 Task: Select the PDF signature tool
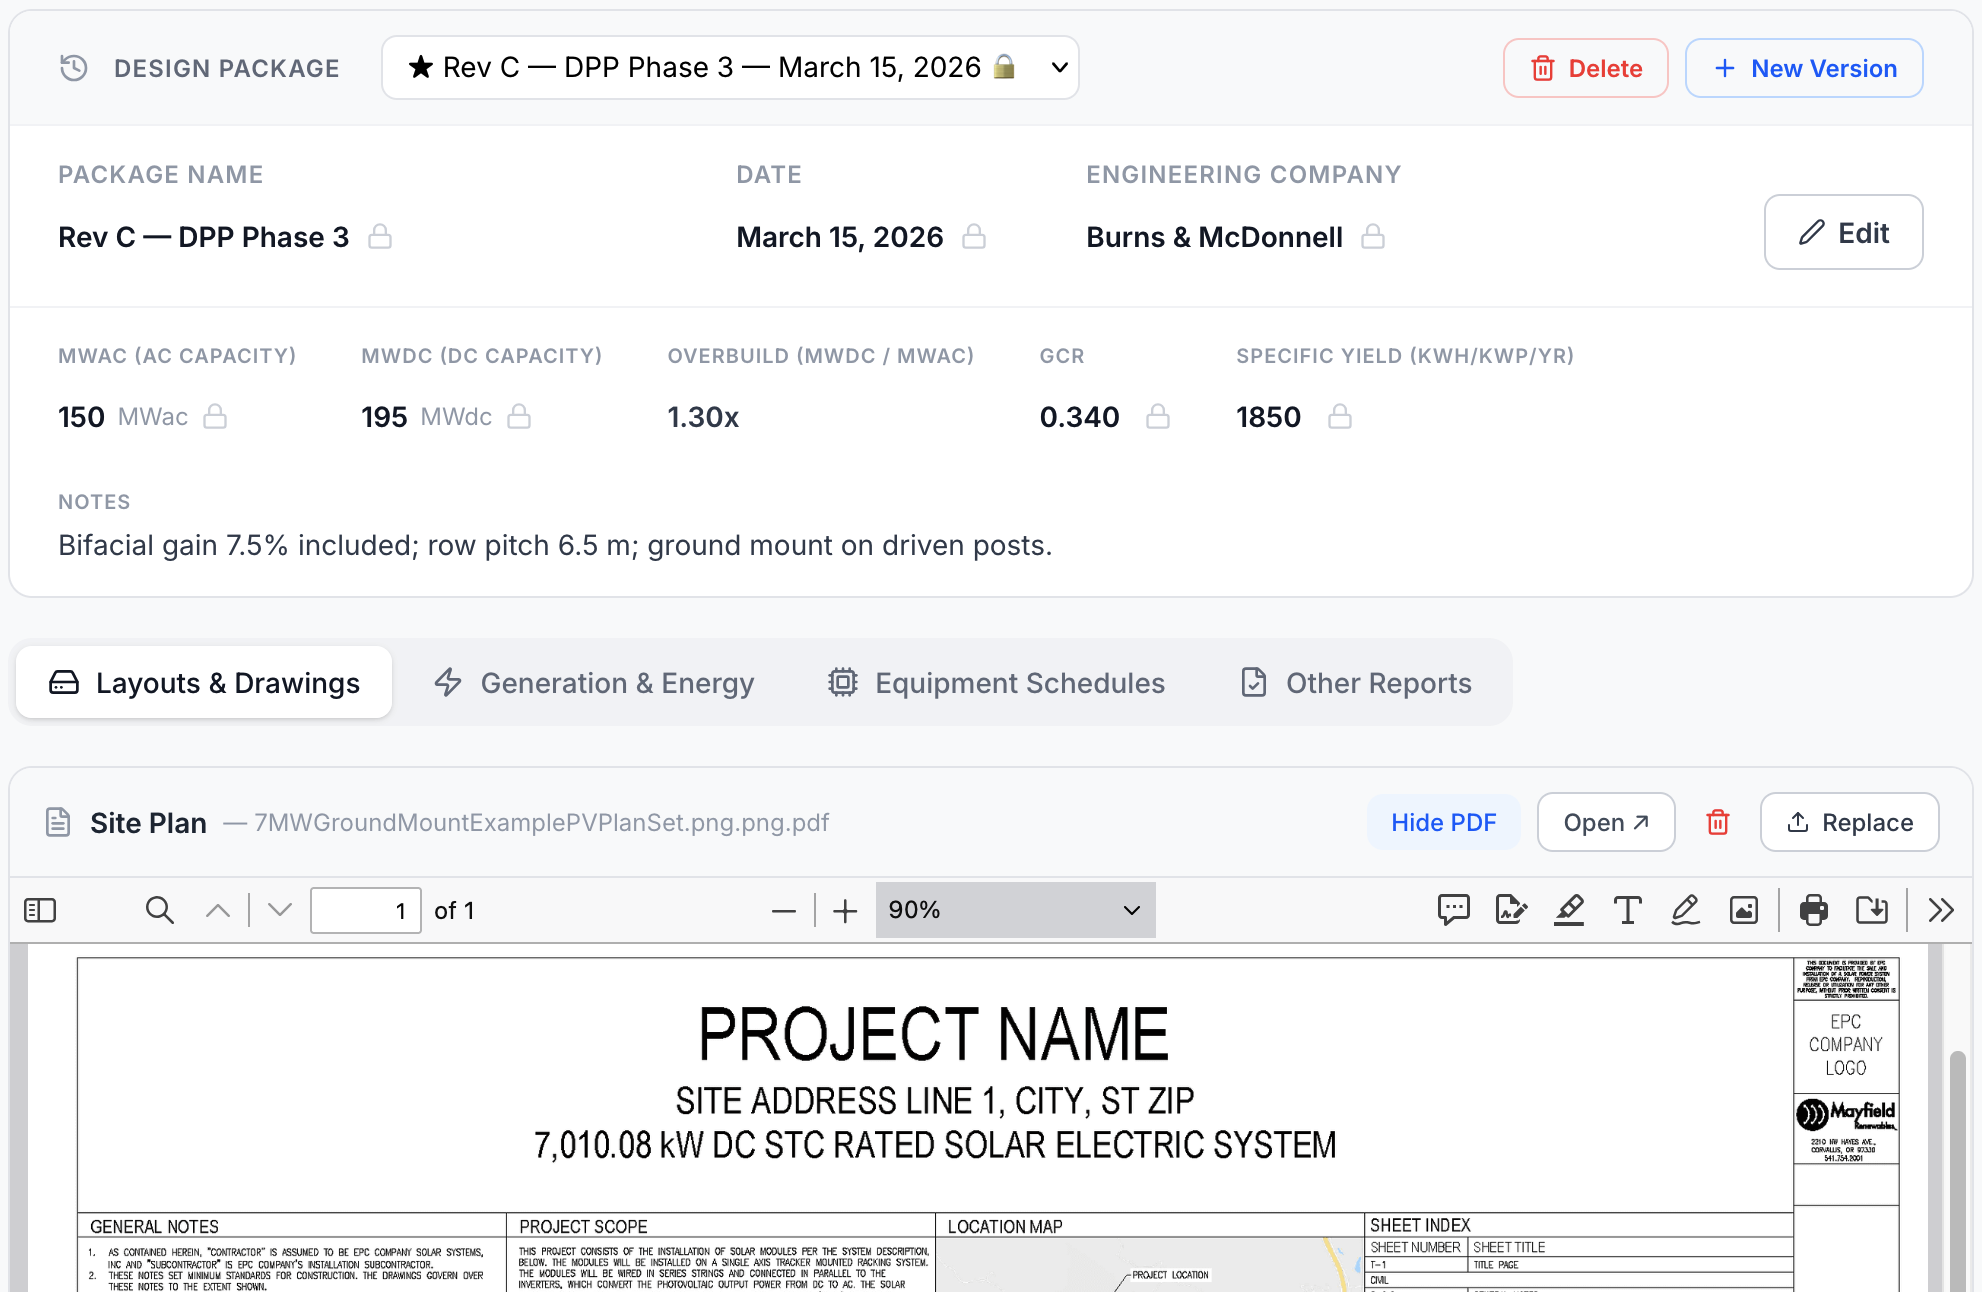tap(1511, 910)
